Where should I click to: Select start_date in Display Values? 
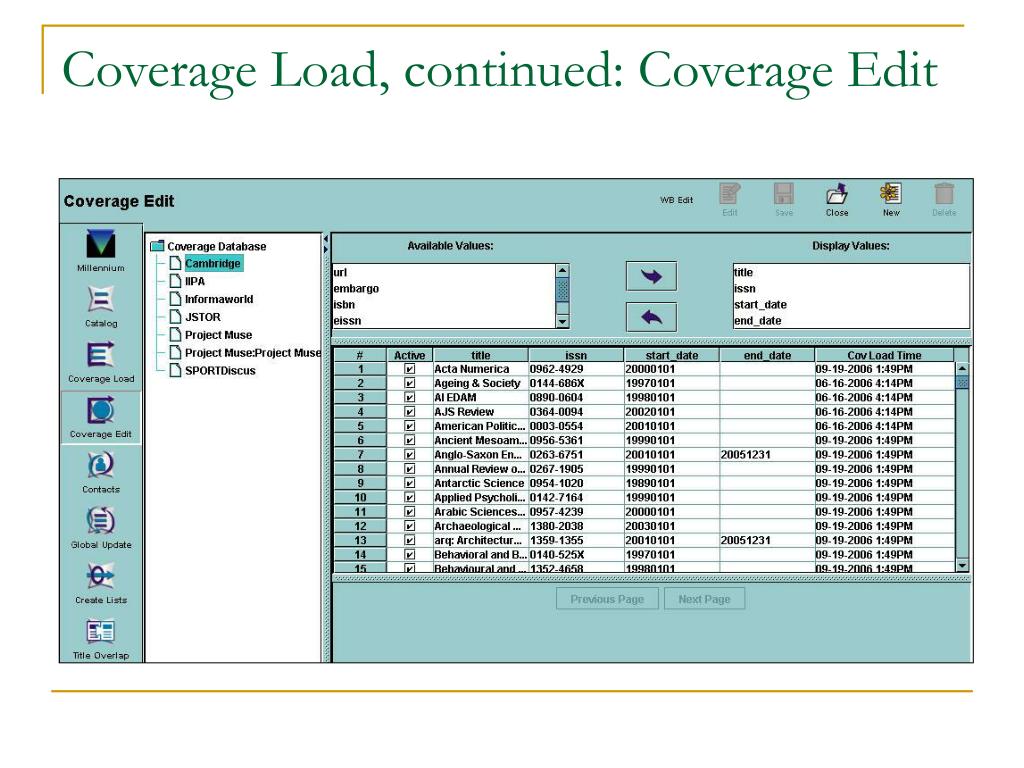(x=760, y=304)
